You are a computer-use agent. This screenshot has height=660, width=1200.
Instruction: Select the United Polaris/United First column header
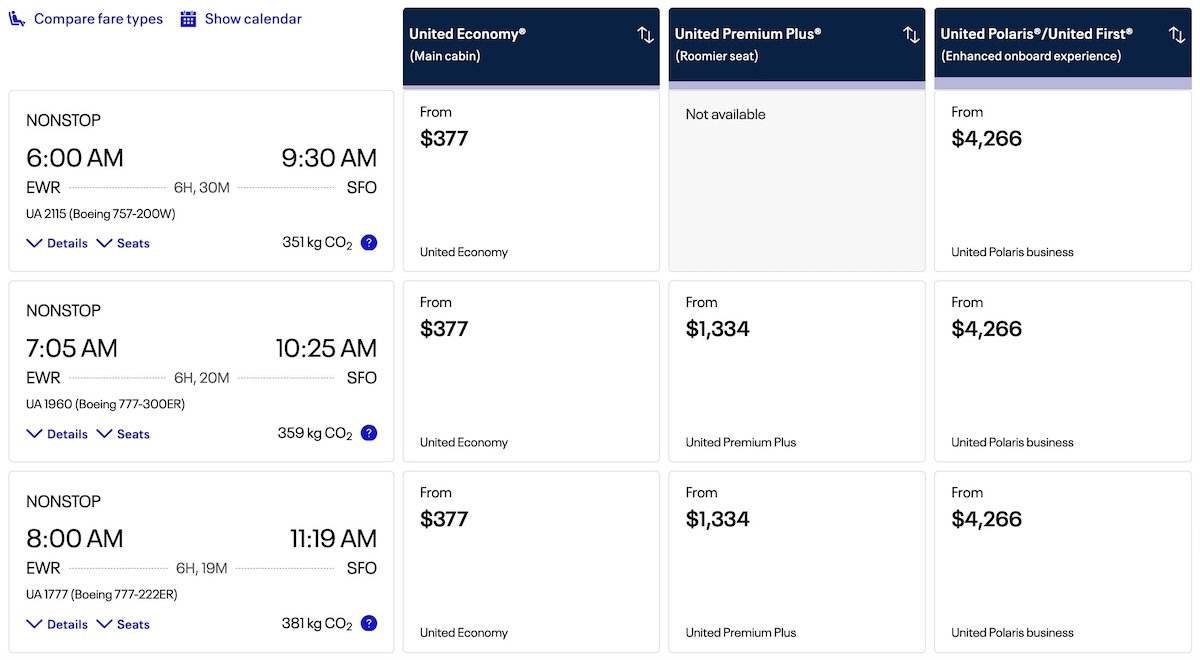coord(1050,45)
